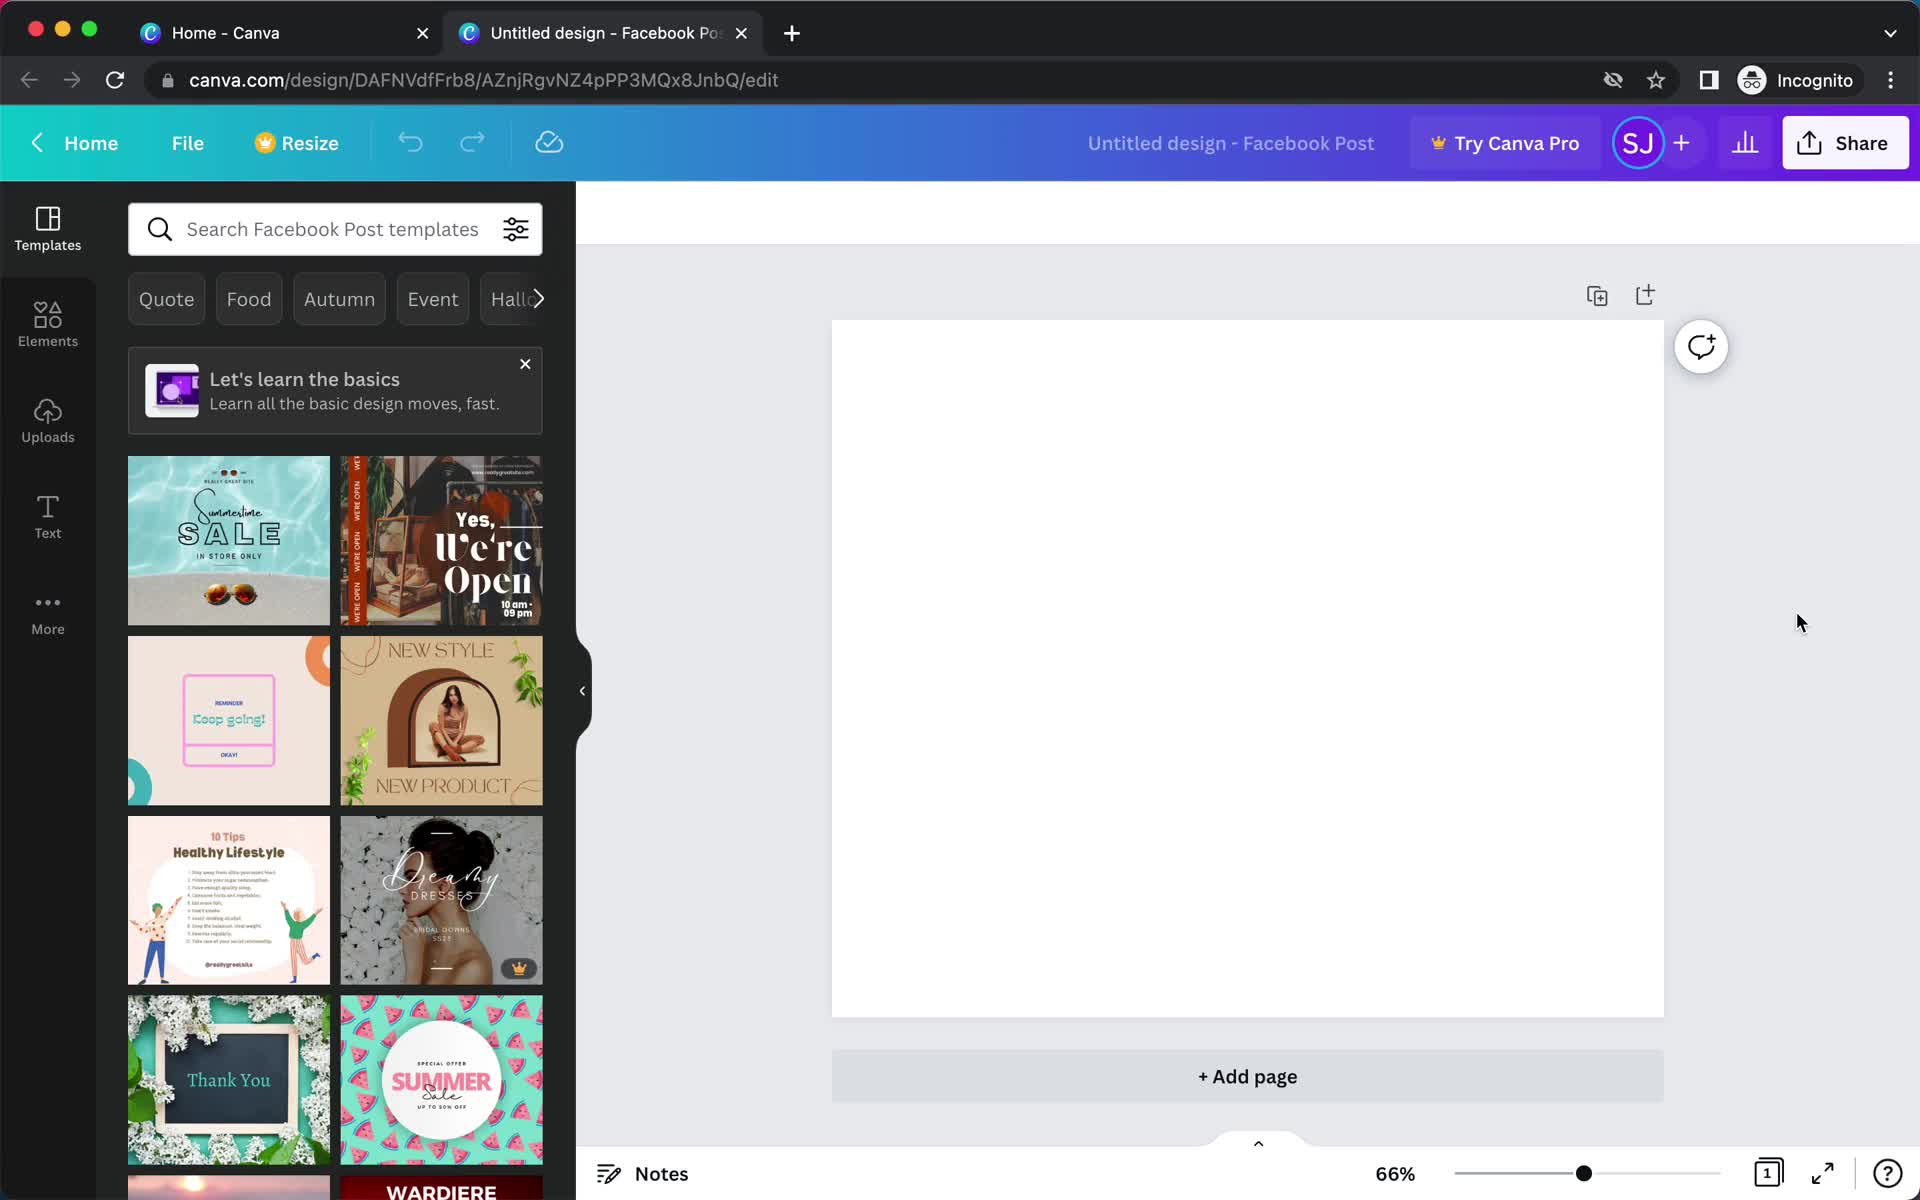
Task: Click the 66% zoom level
Action: (x=1395, y=1173)
